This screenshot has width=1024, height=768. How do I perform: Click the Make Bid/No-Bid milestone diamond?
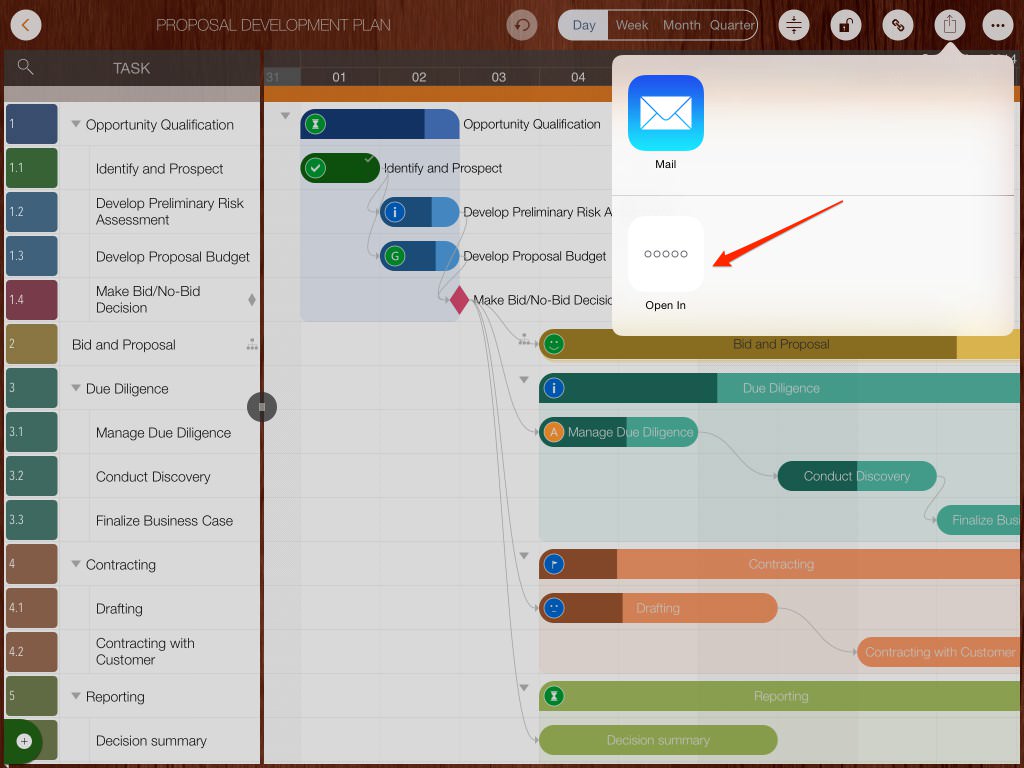point(459,300)
